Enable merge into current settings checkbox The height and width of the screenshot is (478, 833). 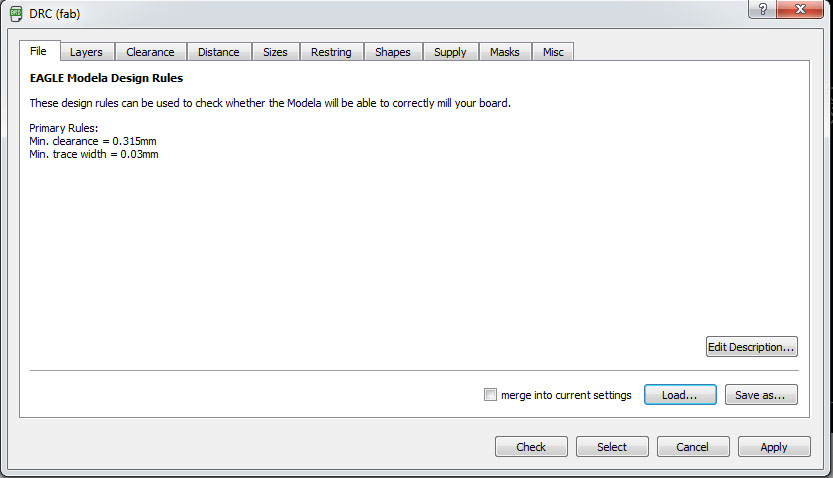coord(490,395)
